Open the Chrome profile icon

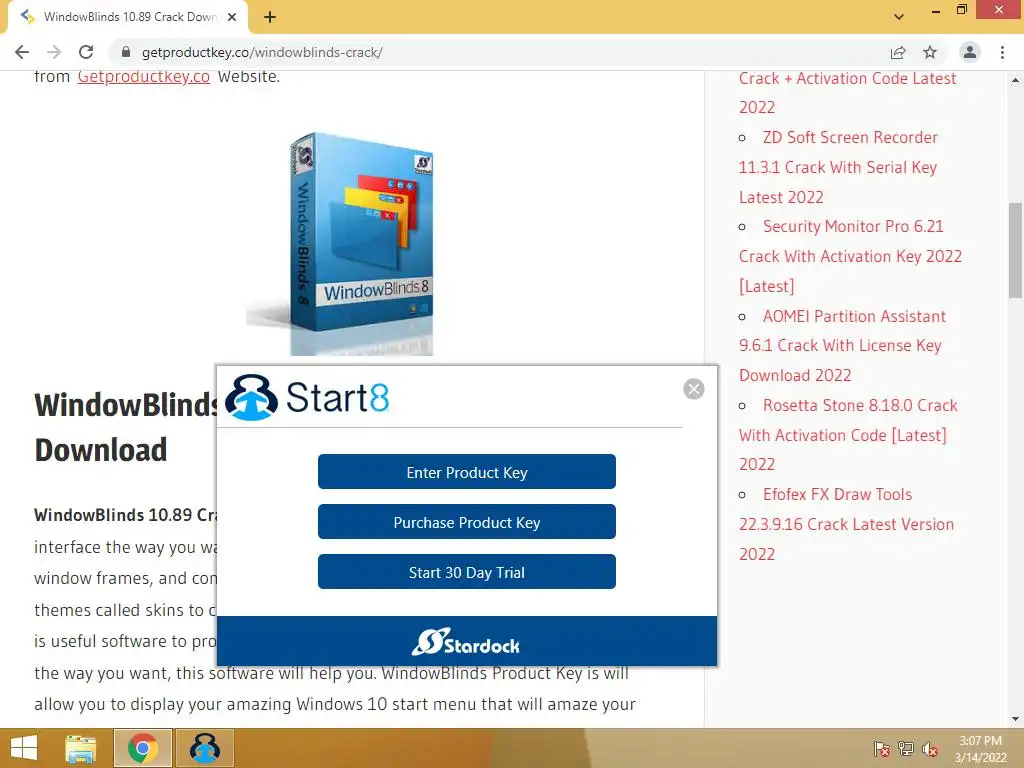(970, 52)
